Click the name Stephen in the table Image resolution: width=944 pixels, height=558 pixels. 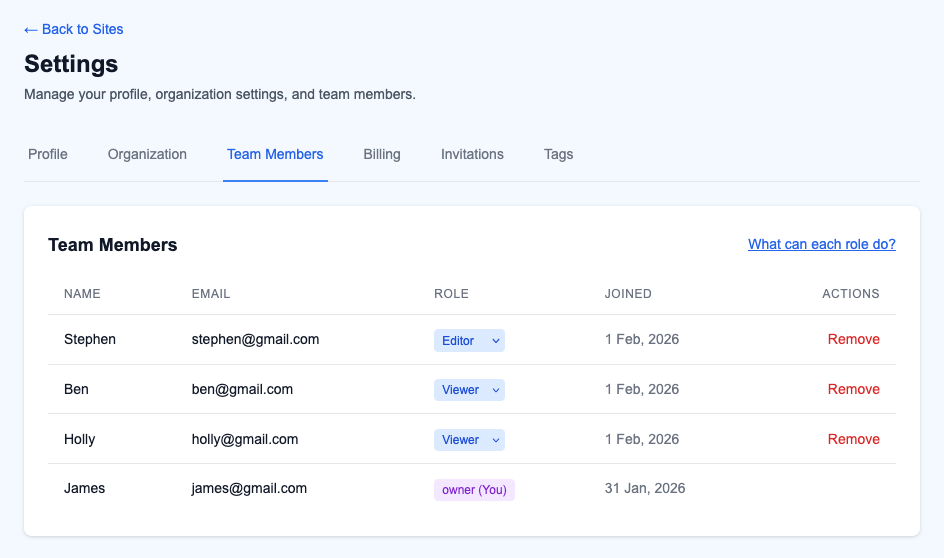90,339
